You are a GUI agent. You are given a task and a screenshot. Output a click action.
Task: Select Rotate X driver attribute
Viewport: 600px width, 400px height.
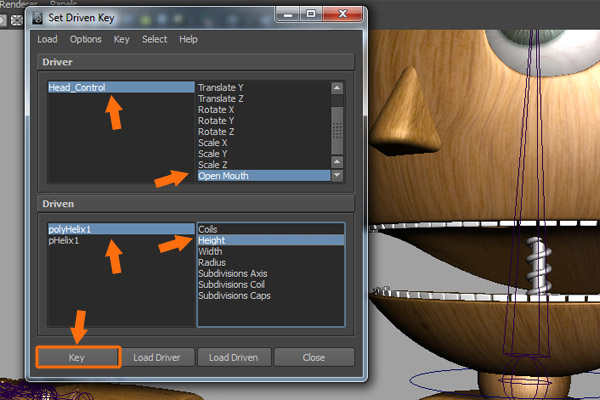tap(263, 110)
